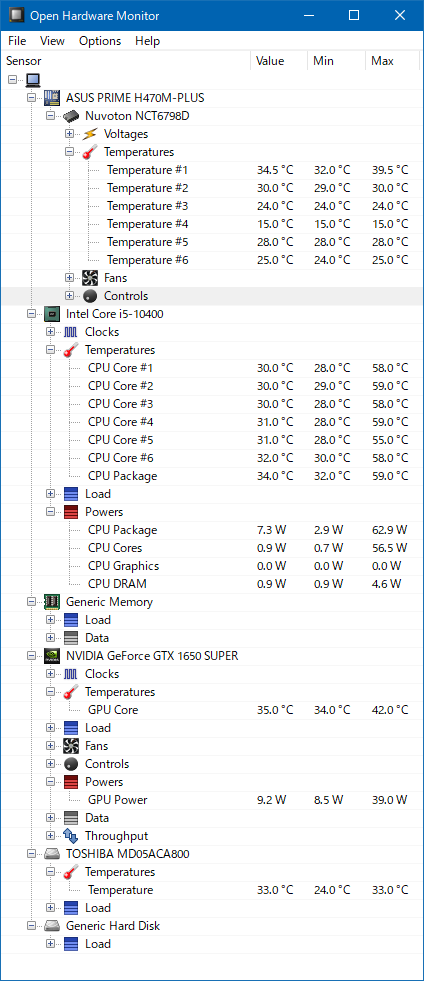424x981 pixels.
Task: Click the Clocks waveform icon under NVIDIA GPU
Action: (x=71, y=674)
